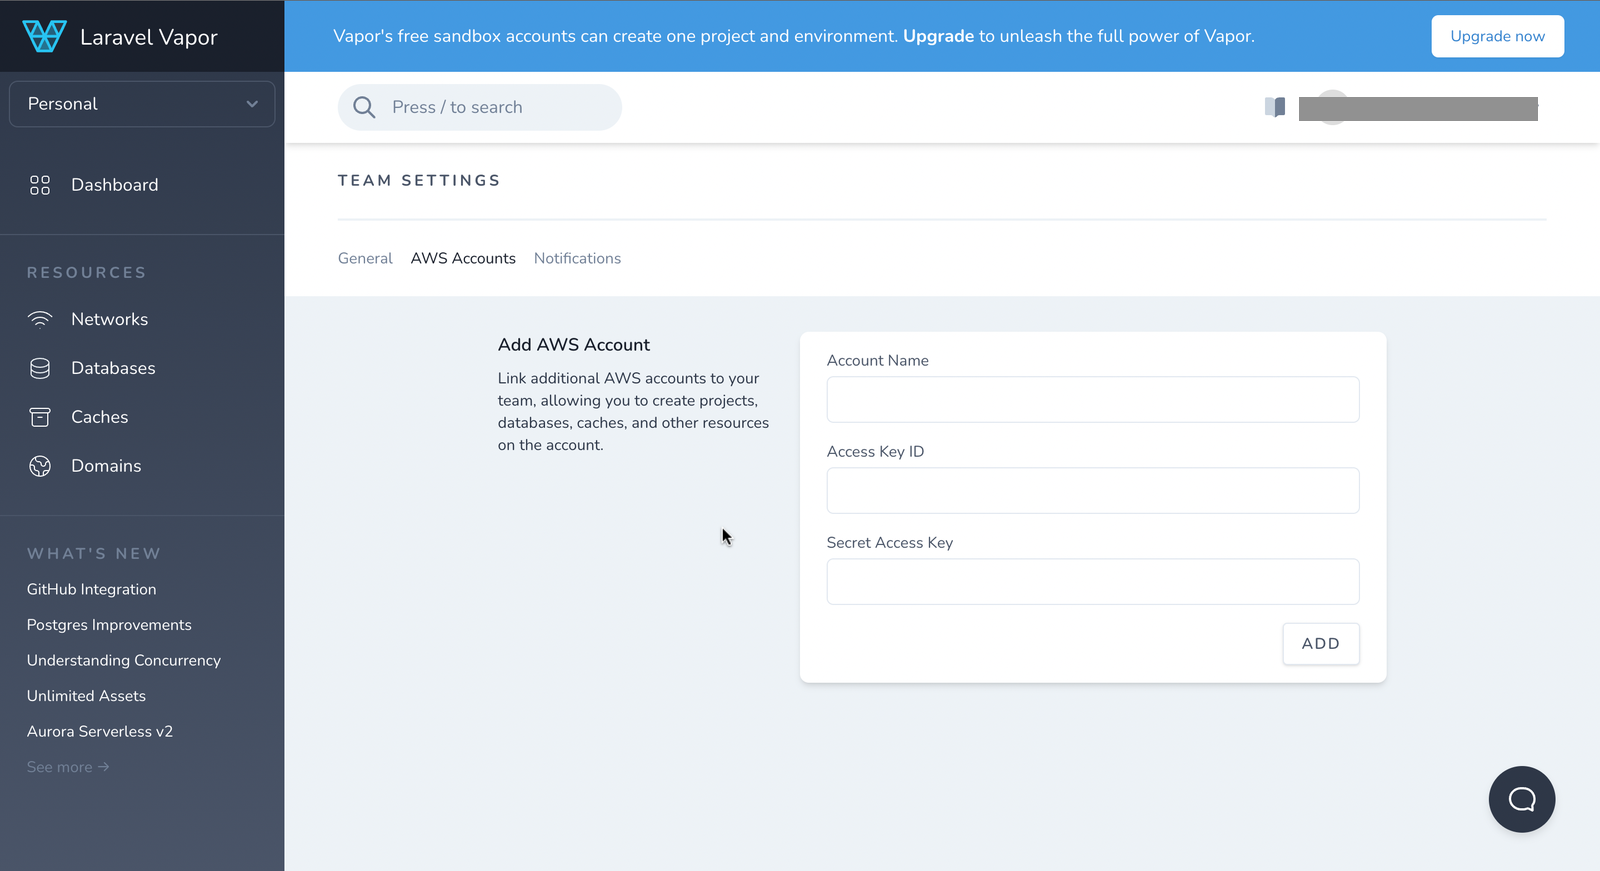The image size is (1600, 871).
Task: Open the documentation book icon
Action: coord(1275,107)
